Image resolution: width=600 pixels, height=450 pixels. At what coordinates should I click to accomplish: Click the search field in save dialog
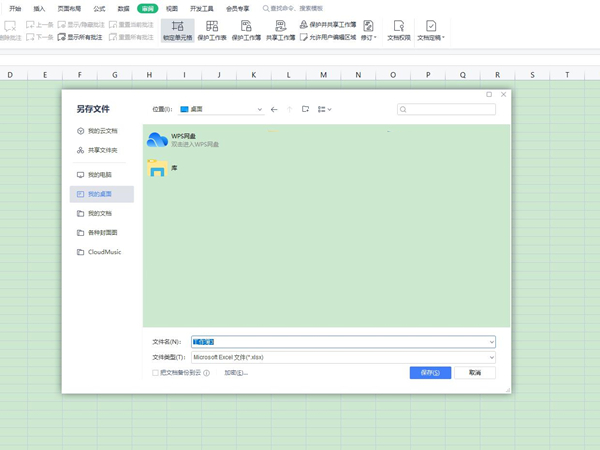point(446,109)
